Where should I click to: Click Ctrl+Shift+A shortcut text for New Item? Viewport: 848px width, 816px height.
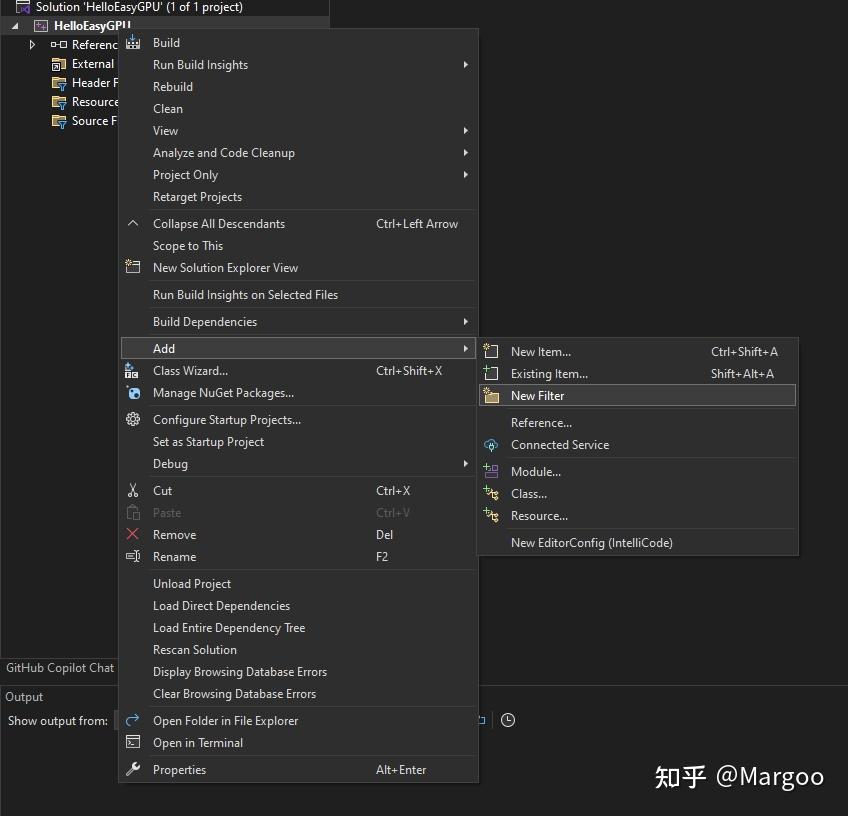pos(744,351)
